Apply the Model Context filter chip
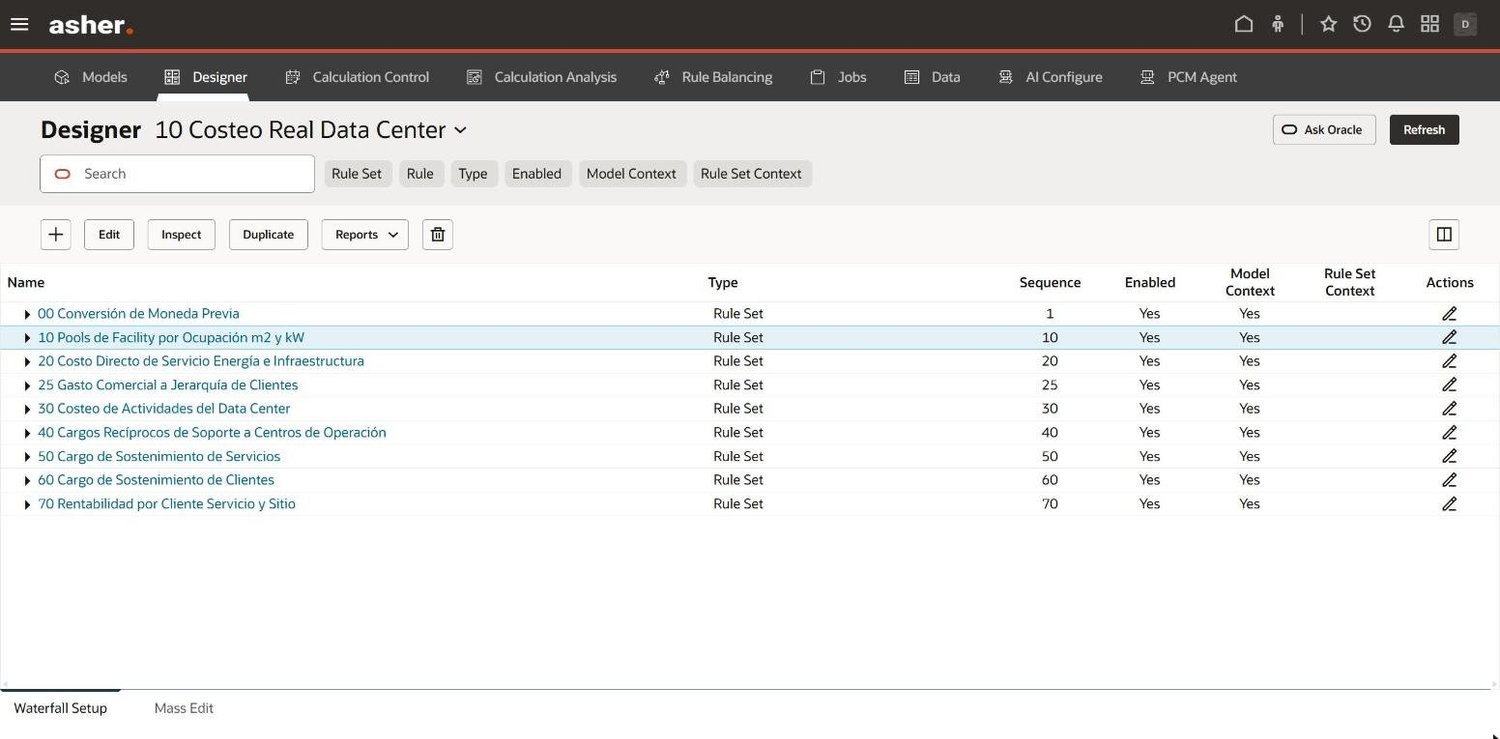 click(632, 174)
